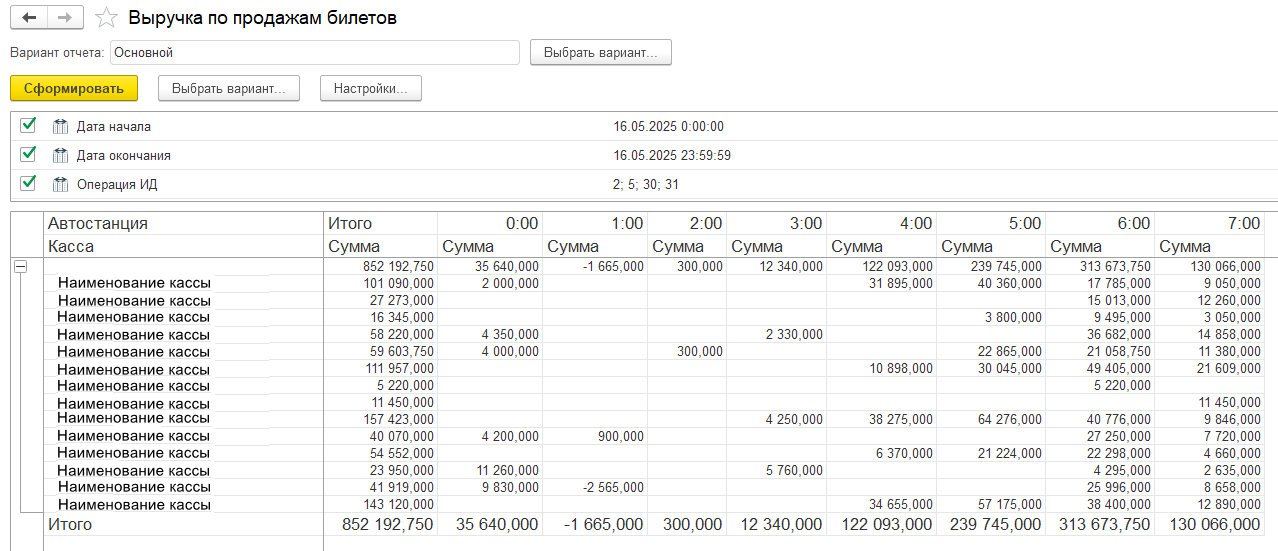Toggle the Дата окончания checkbox
The height and width of the screenshot is (551, 1278).
pyautogui.click(x=28, y=155)
